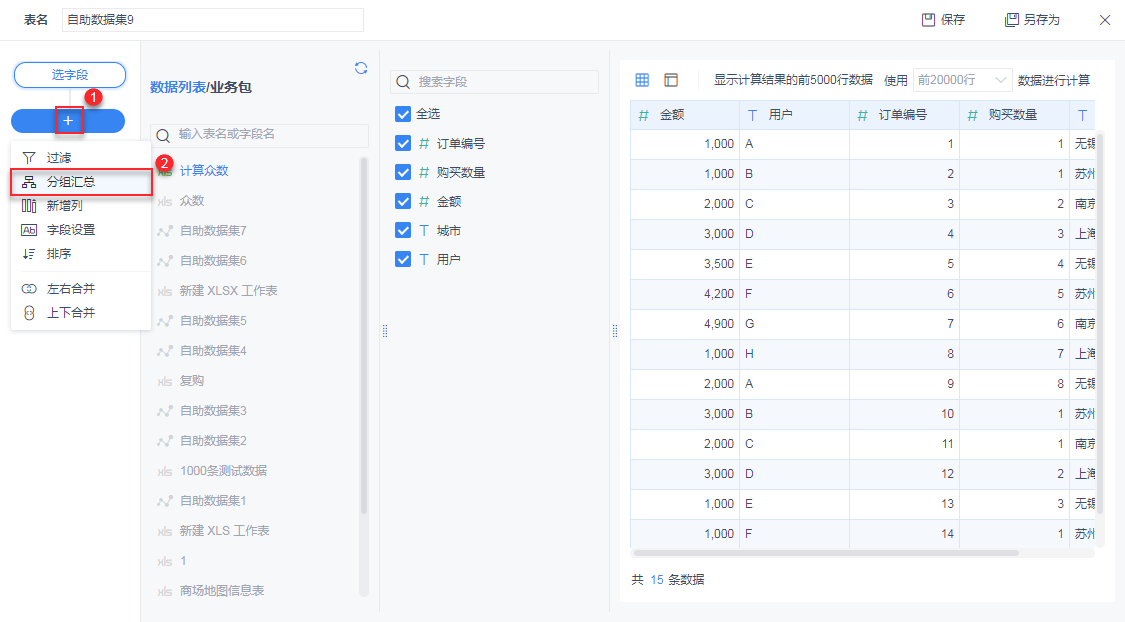Switch to field layout view icon
Screen dimensions: 1125x622
pos(671,80)
